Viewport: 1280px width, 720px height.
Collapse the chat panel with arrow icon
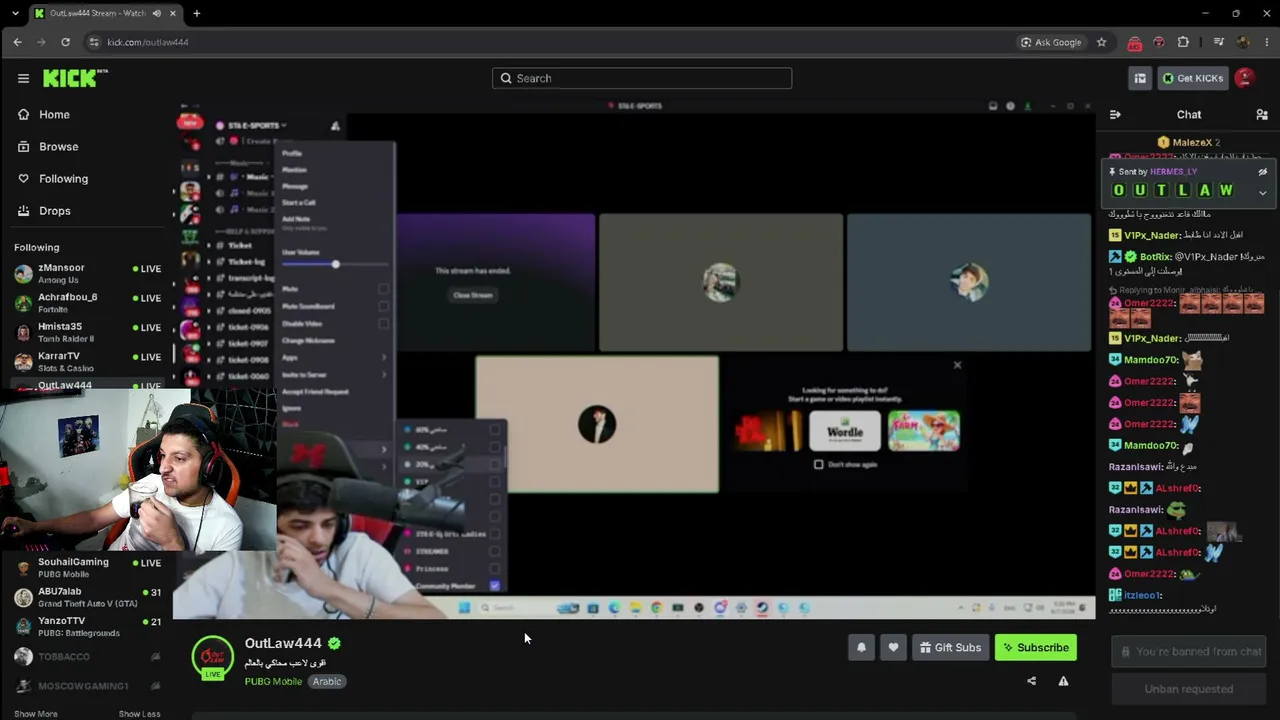pos(1115,115)
